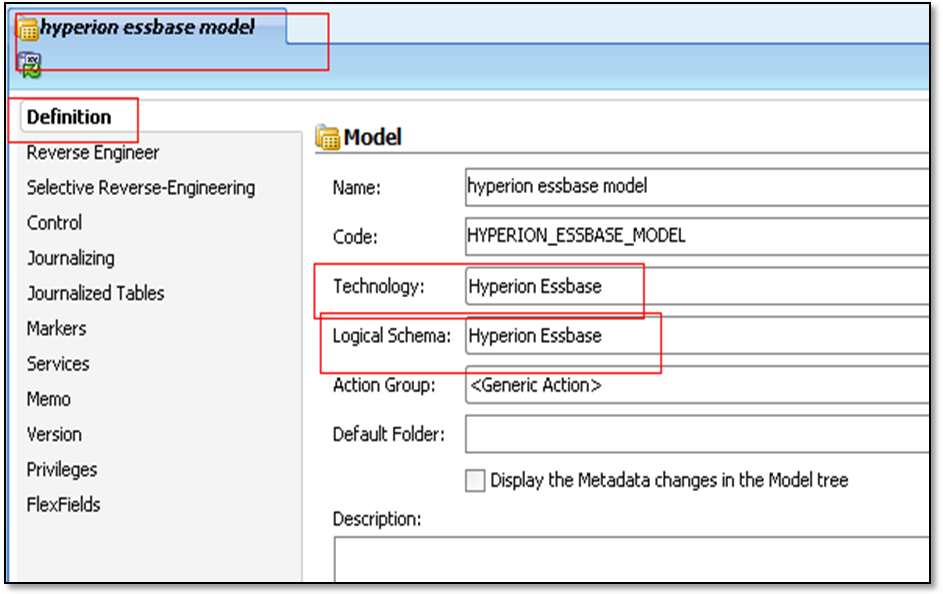Screen dimensions: 943x594
Task: Click the Description text area
Action: [x=631, y=559]
